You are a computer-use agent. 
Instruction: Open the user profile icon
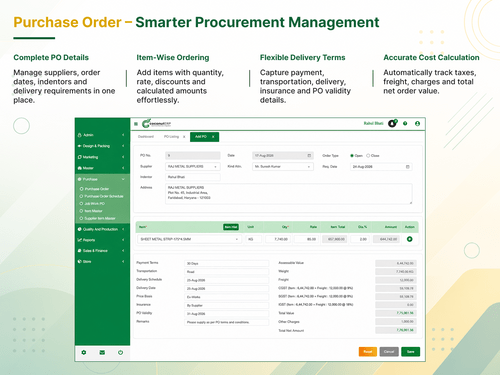(417, 124)
